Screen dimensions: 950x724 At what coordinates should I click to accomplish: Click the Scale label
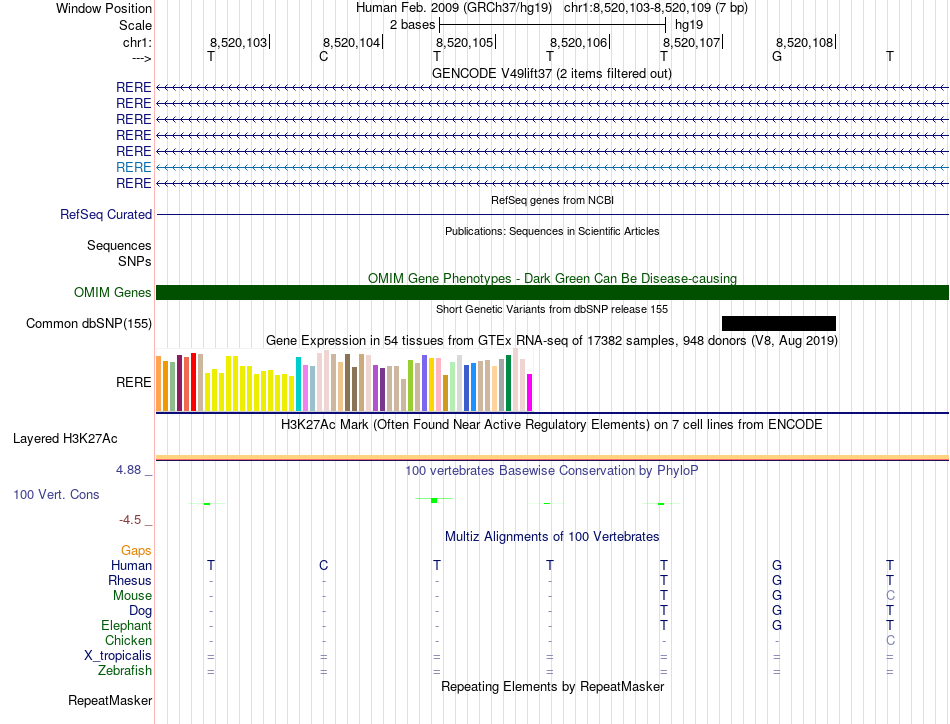click(135, 25)
